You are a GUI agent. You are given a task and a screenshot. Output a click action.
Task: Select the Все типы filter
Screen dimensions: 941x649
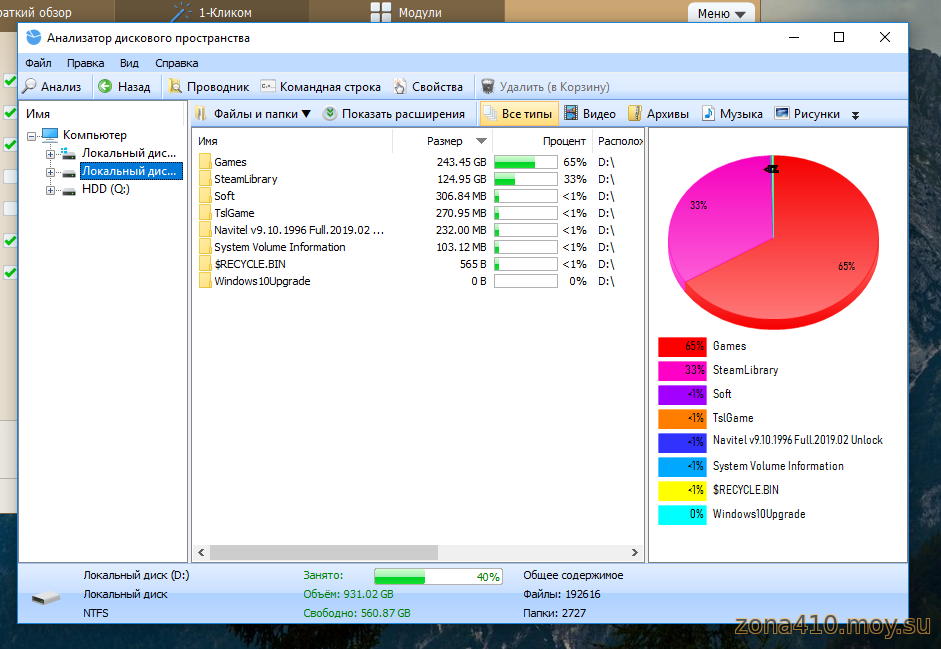(x=517, y=114)
